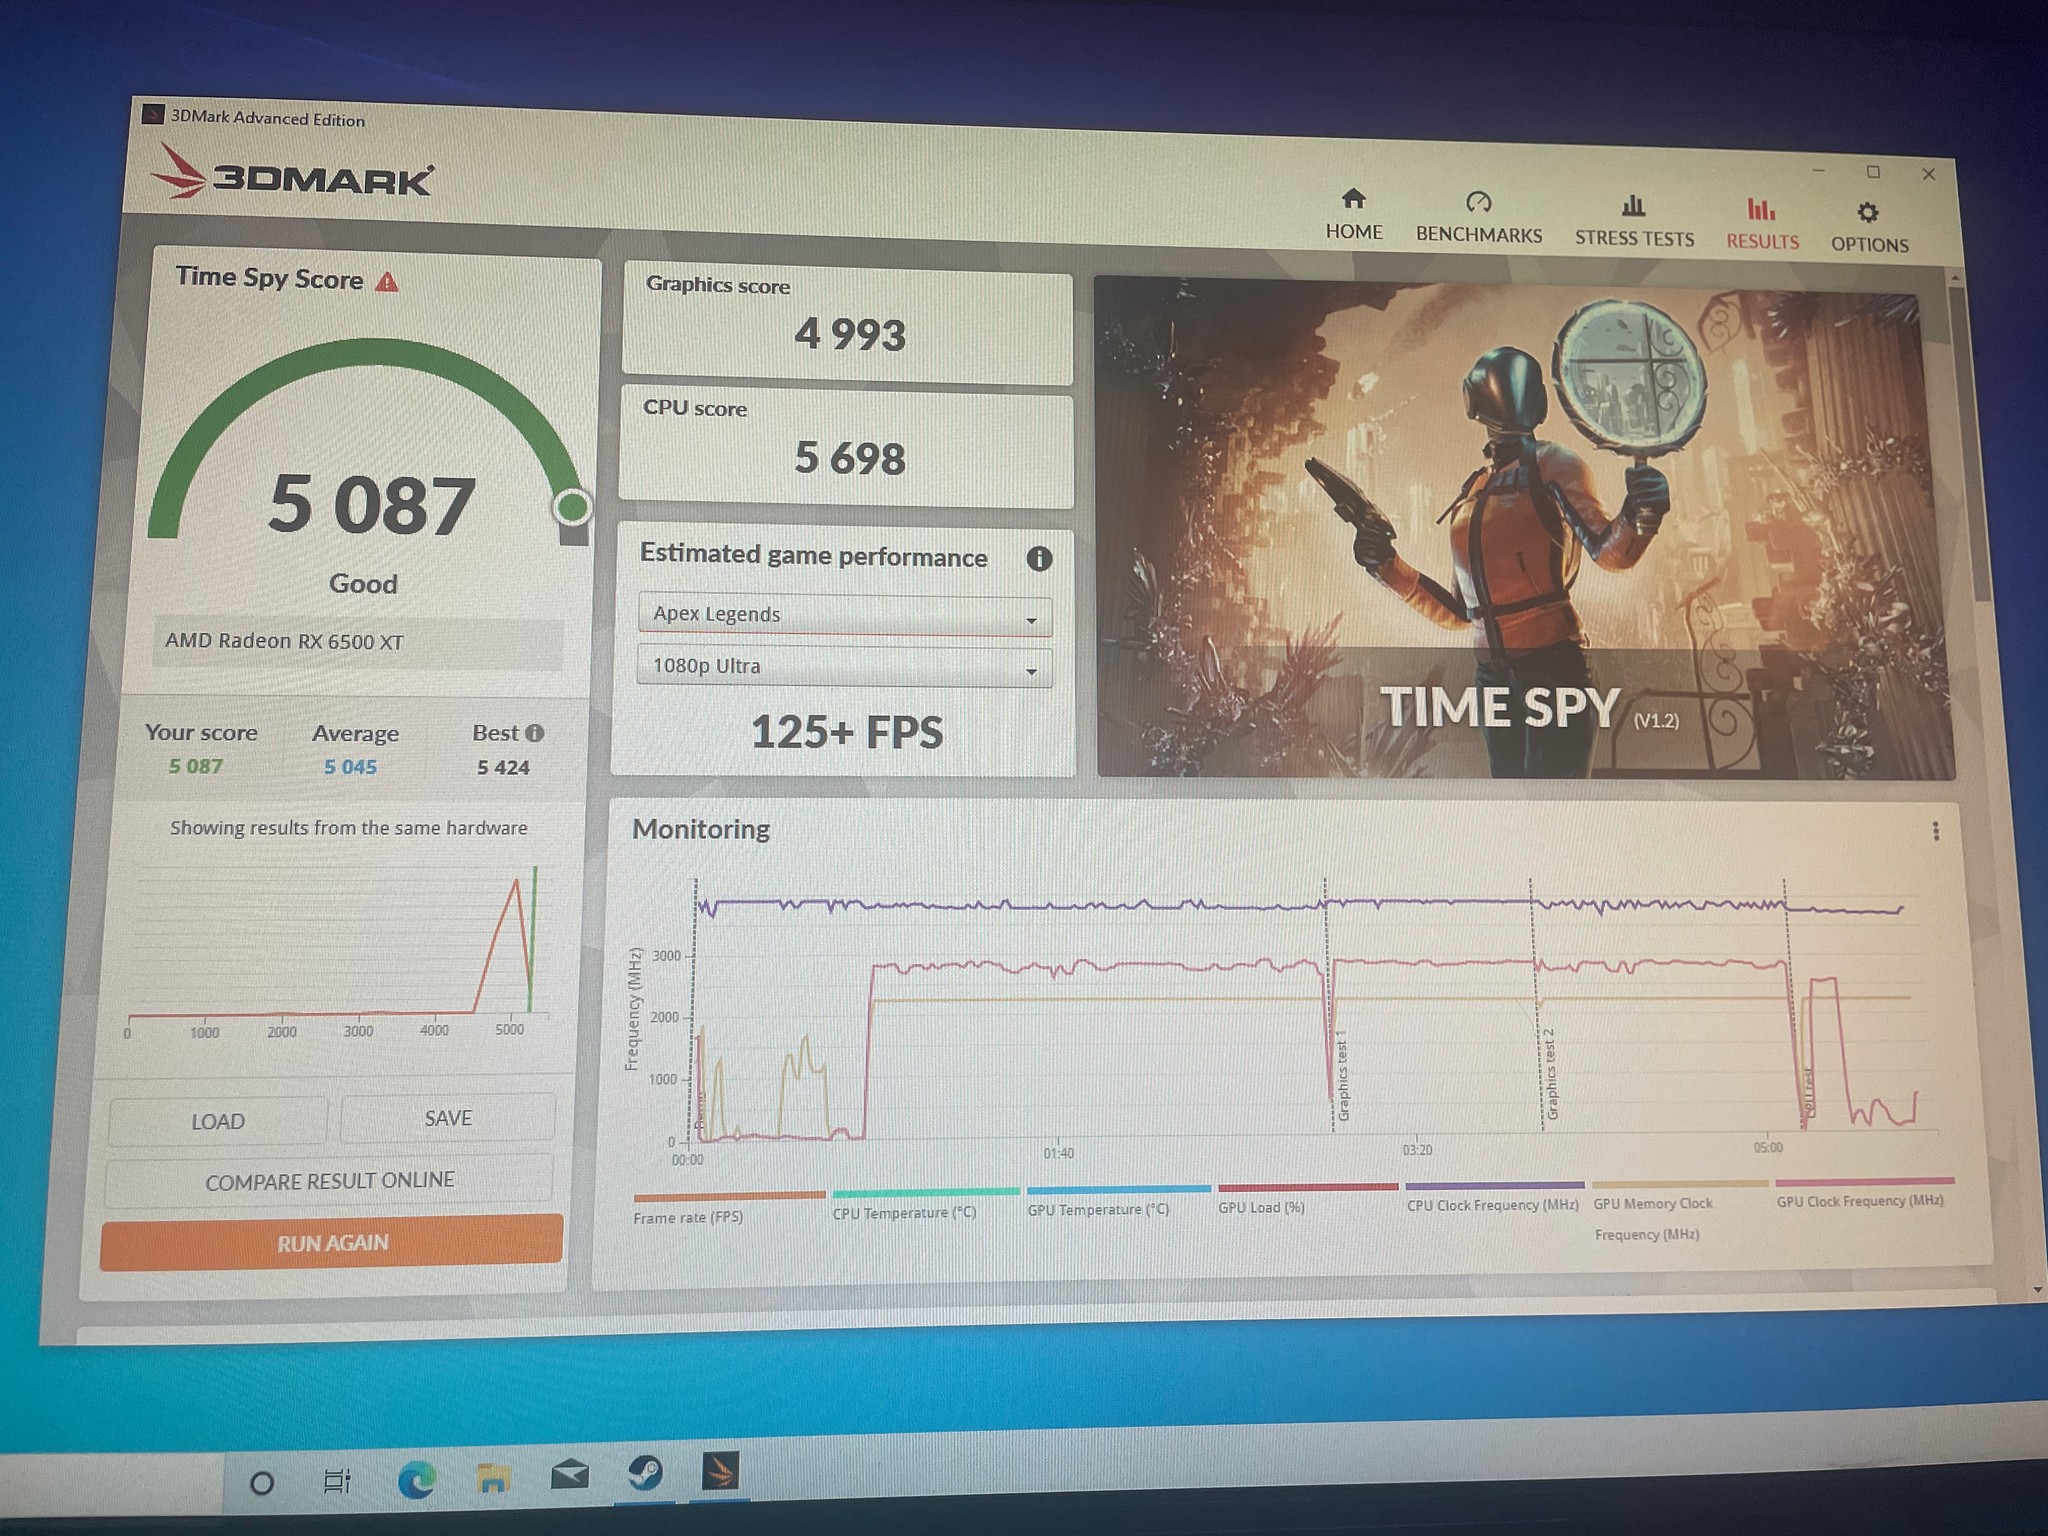Click the 3DMark taskbar icon
The image size is (2048, 1536).
point(720,1471)
